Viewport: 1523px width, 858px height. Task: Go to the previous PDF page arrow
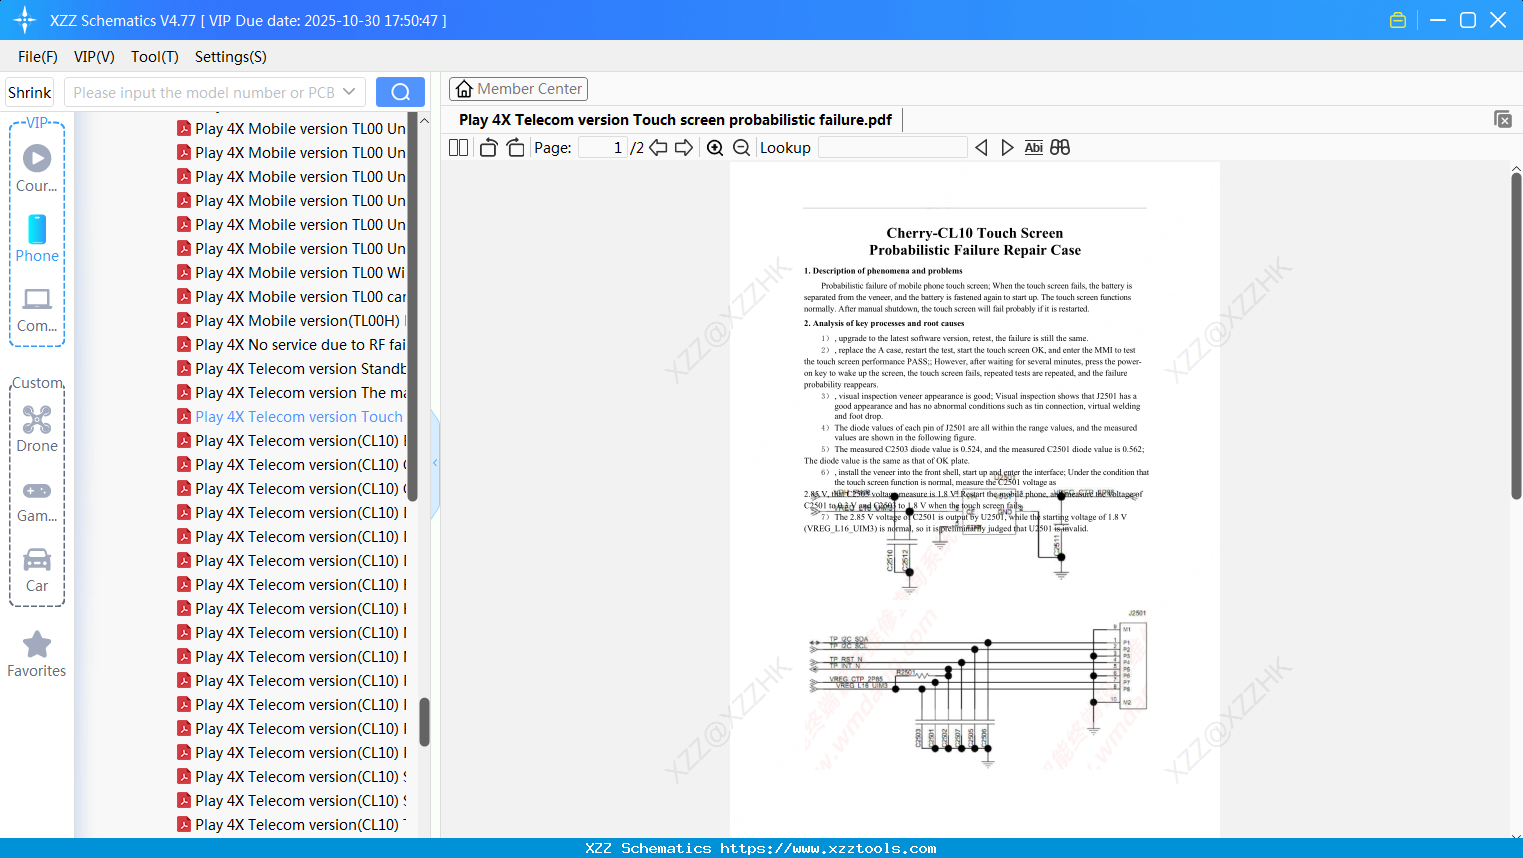(x=658, y=148)
